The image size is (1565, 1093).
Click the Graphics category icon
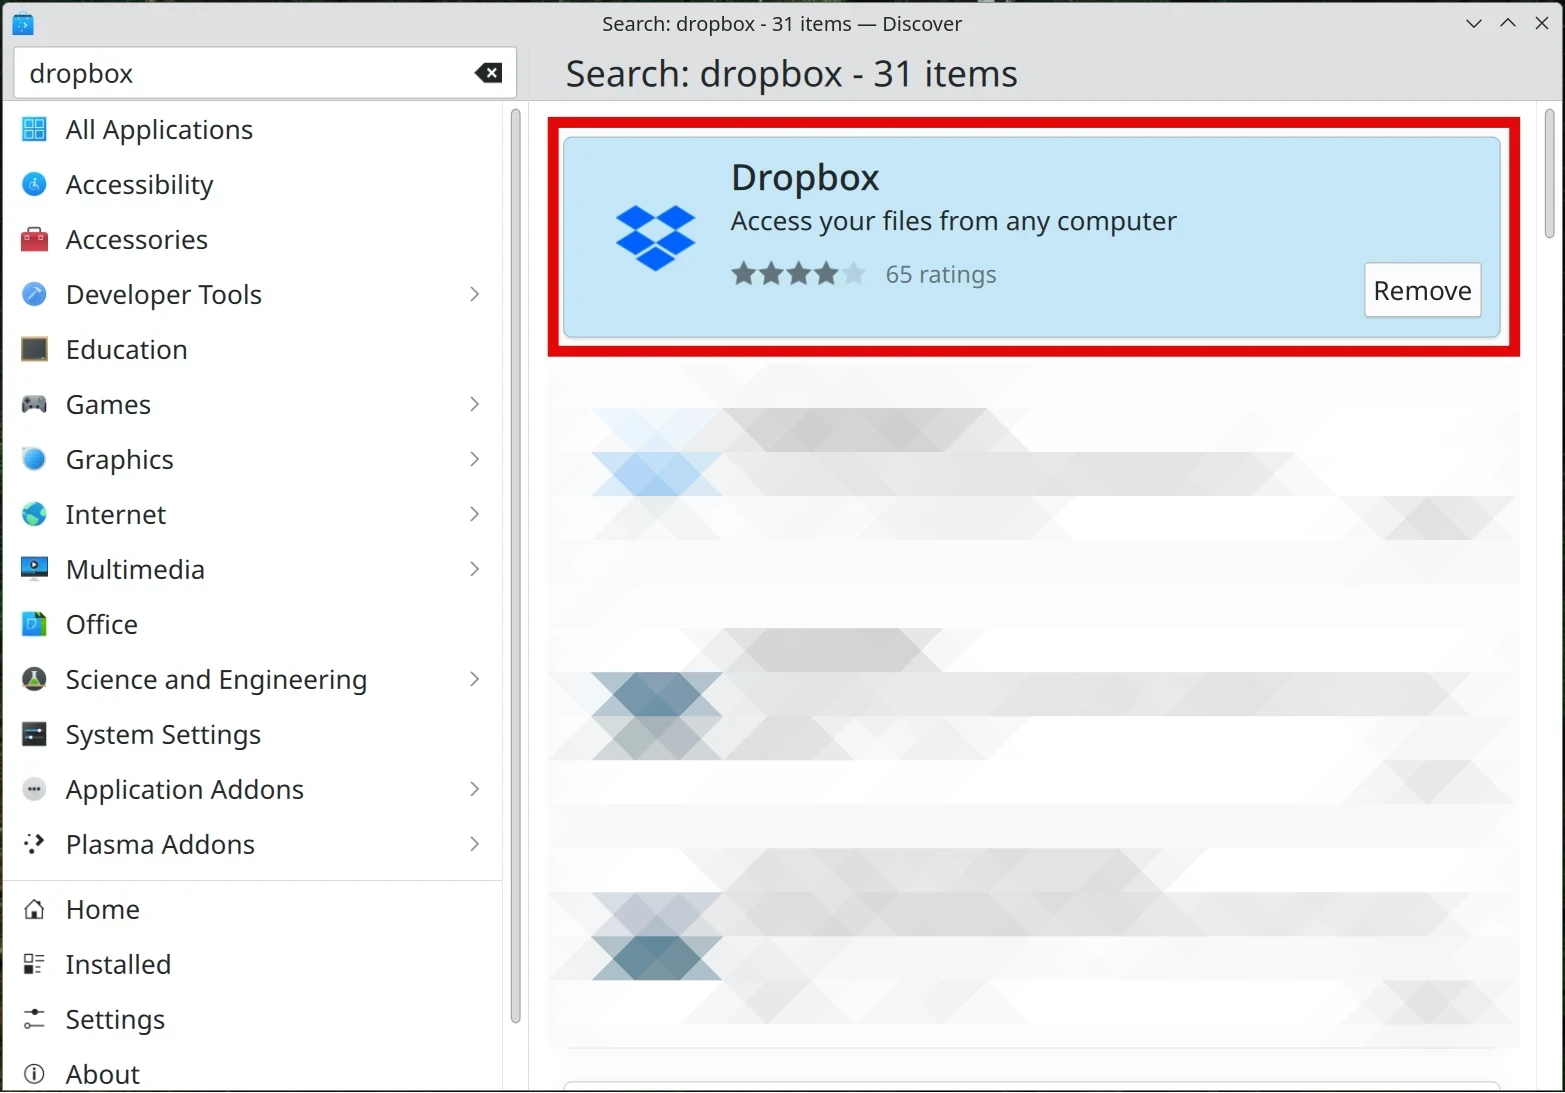pos(34,459)
